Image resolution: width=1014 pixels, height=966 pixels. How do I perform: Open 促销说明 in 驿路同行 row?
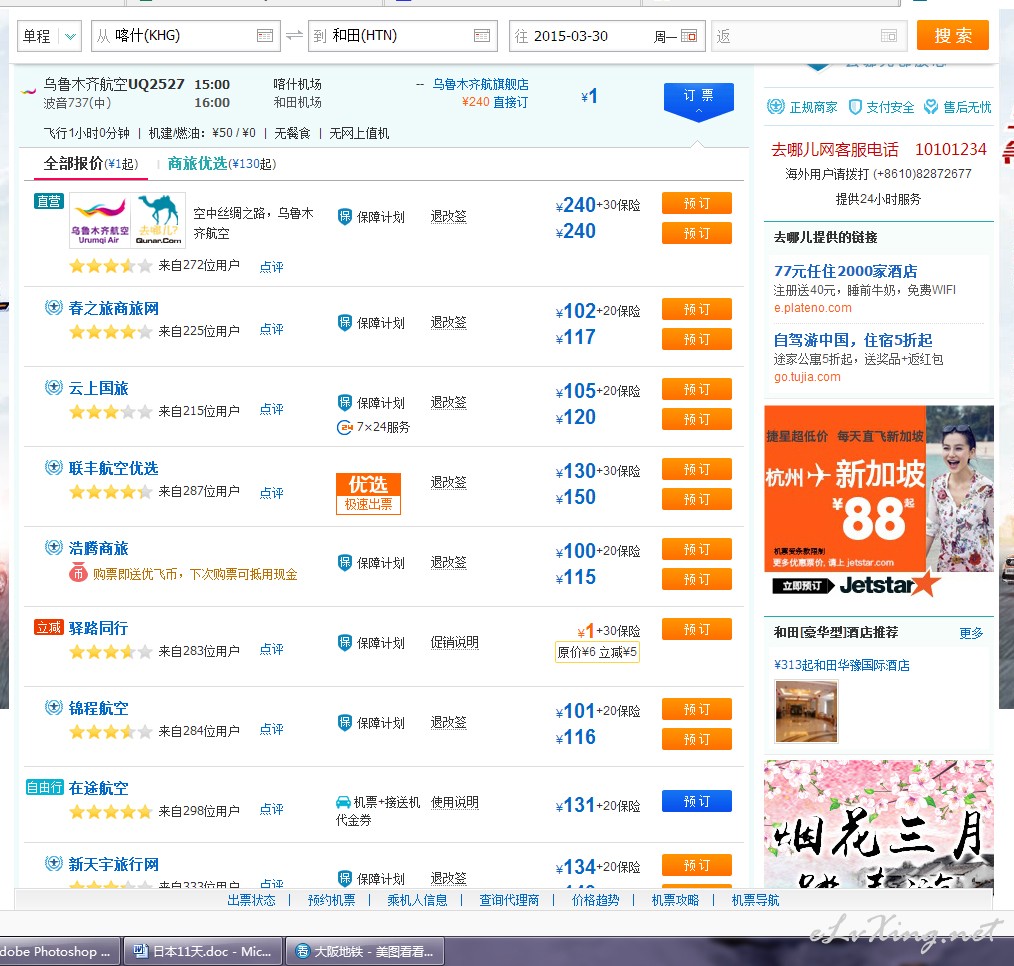tap(455, 642)
